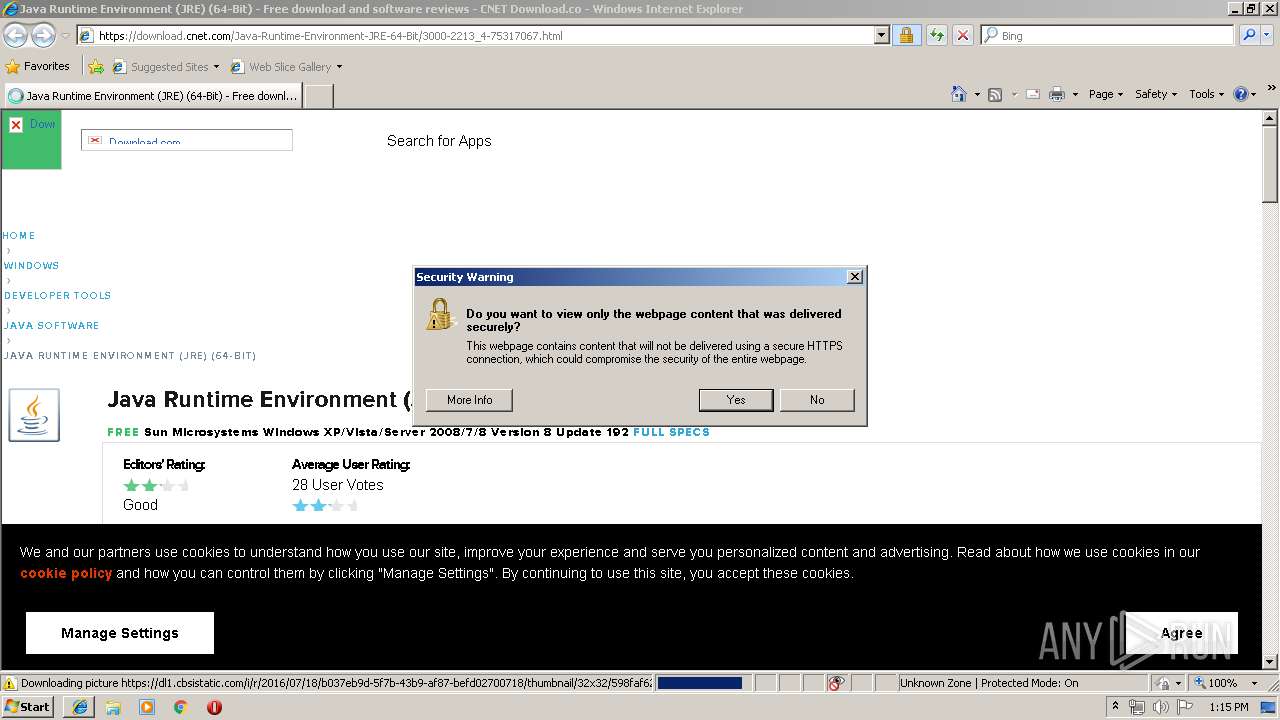Expand the zoom level 100% dropdown
Screen dimensions: 1280x720
[1254, 683]
